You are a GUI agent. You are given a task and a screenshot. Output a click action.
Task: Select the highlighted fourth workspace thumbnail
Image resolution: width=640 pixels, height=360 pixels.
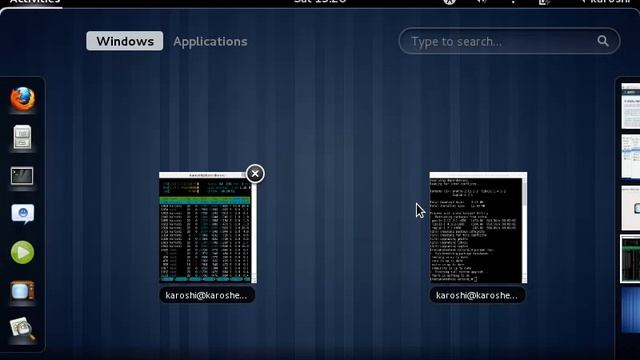tap(630, 258)
